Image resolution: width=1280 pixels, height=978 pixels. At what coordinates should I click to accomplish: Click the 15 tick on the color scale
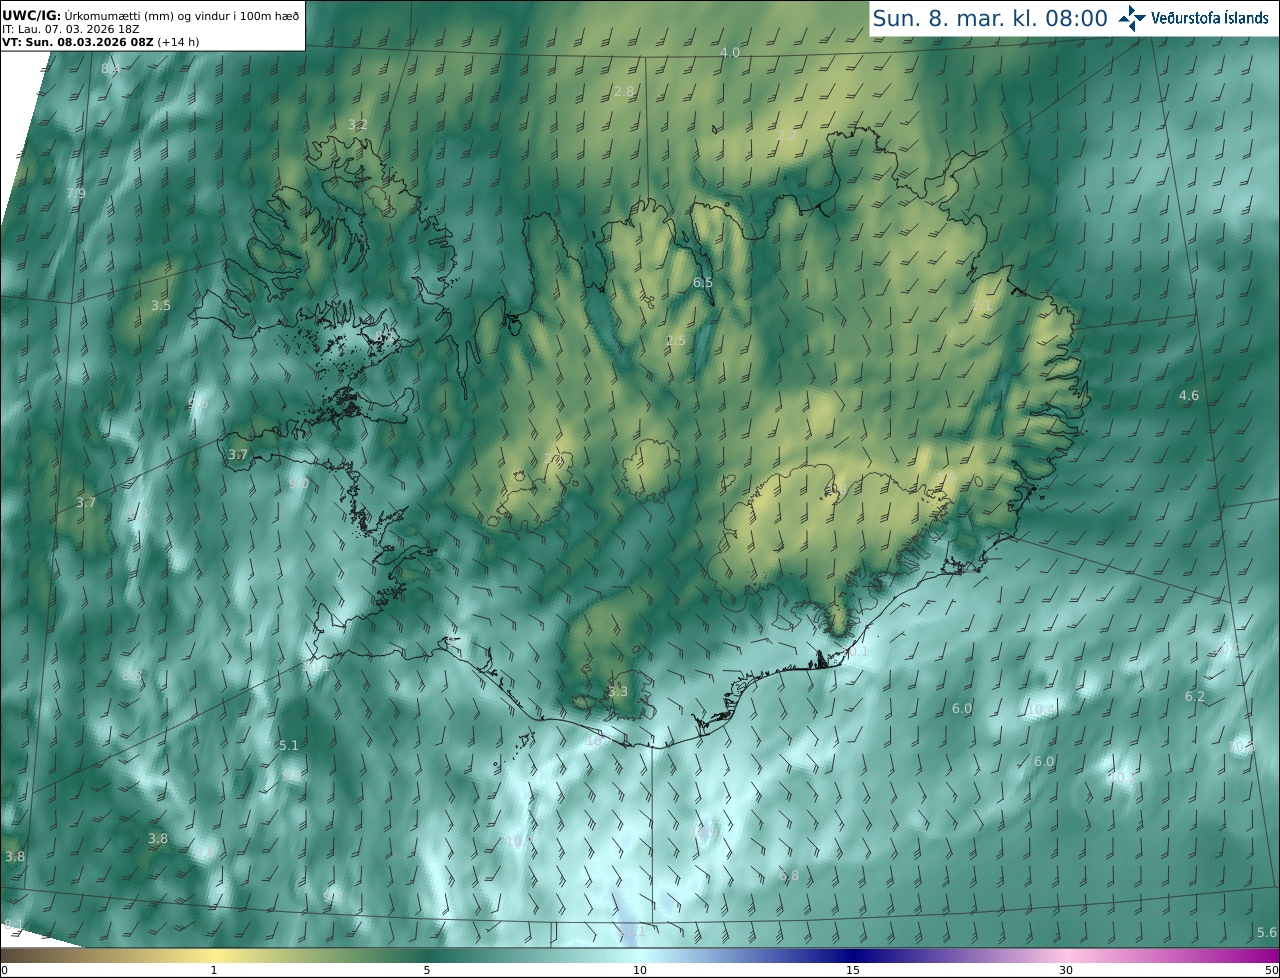click(x=853, y=970)
